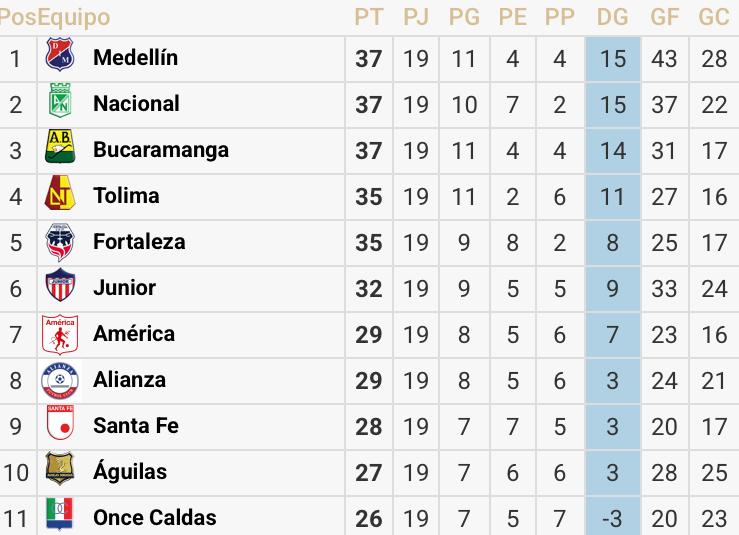Click the Alianza team crest
Viewport: 739px width, 535px height.
click(x=60, y=380)
